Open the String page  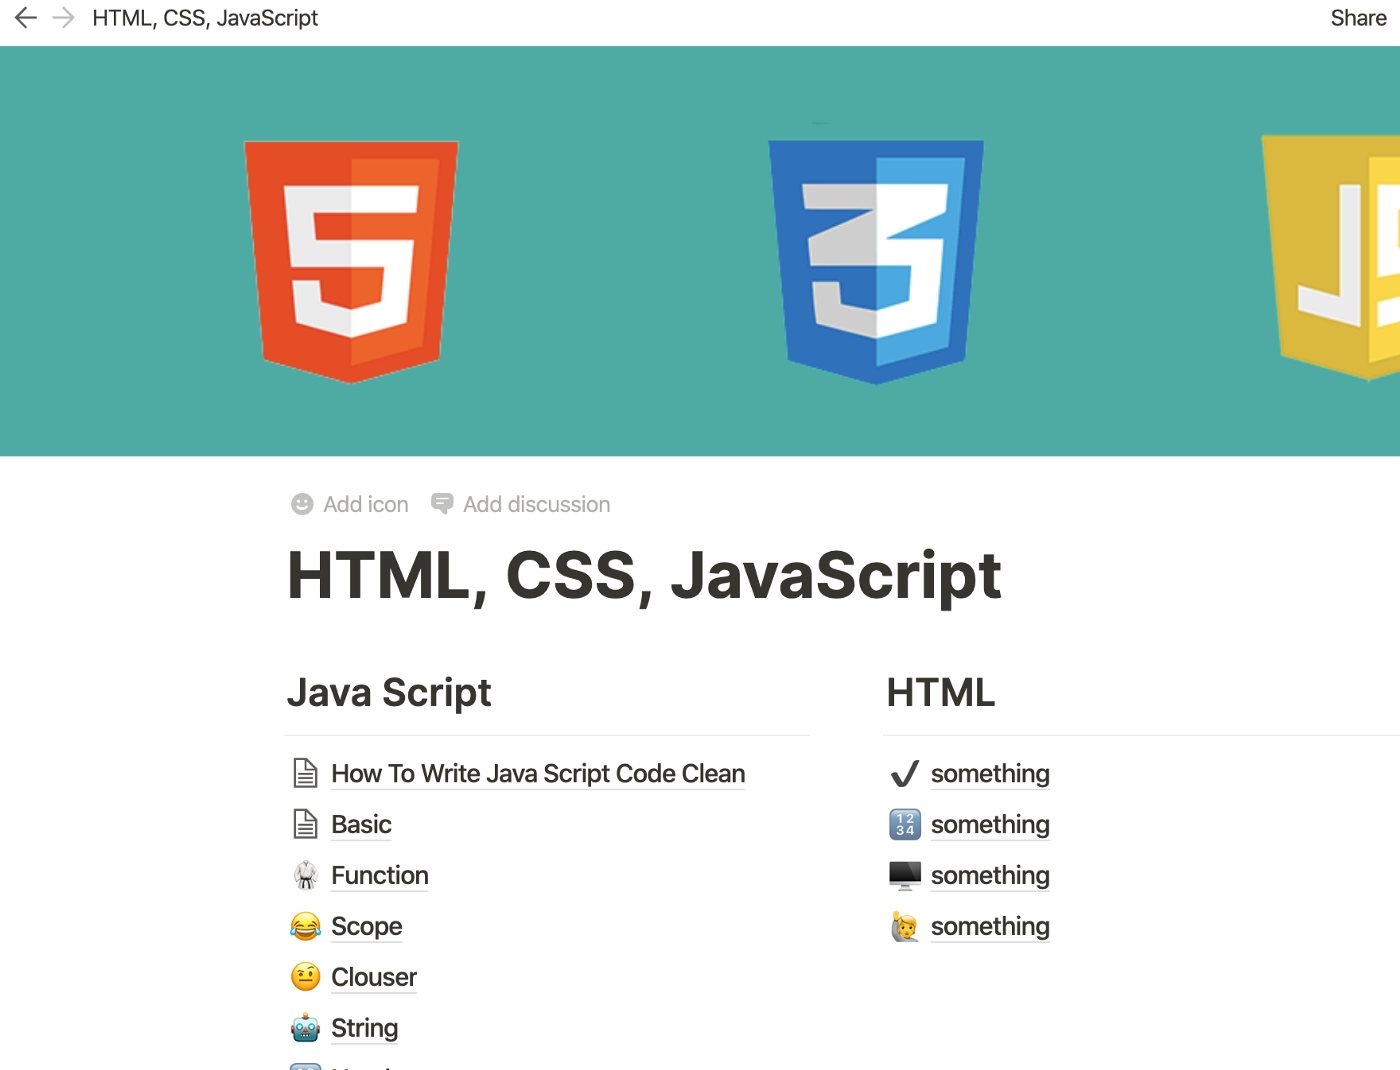pos(365,1029)
